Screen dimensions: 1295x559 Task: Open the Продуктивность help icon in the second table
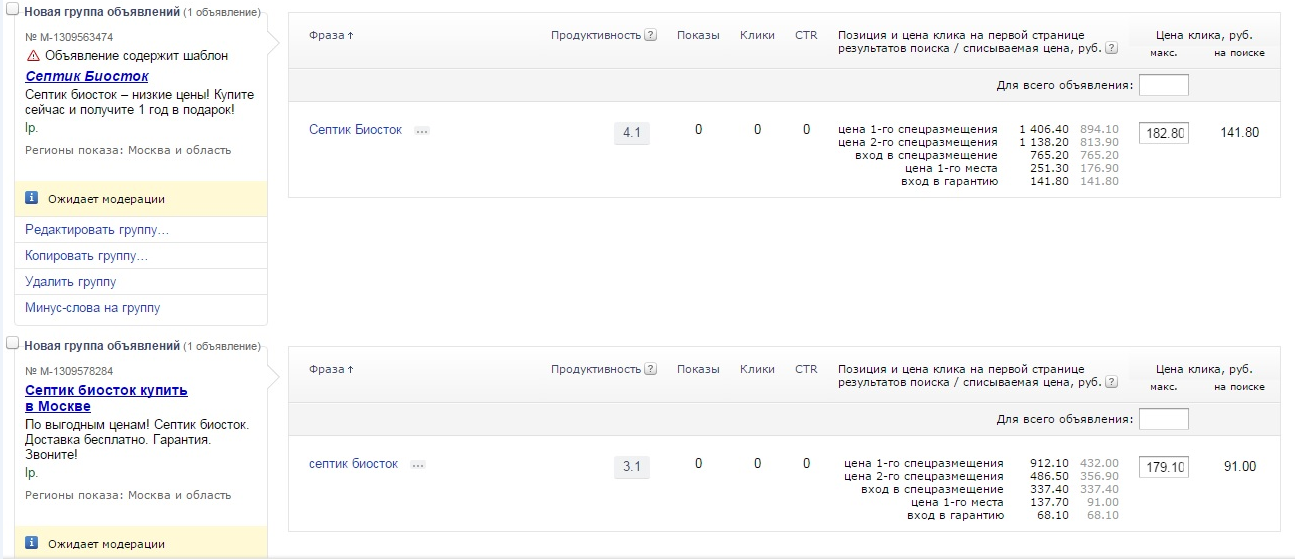click(651, 369)
